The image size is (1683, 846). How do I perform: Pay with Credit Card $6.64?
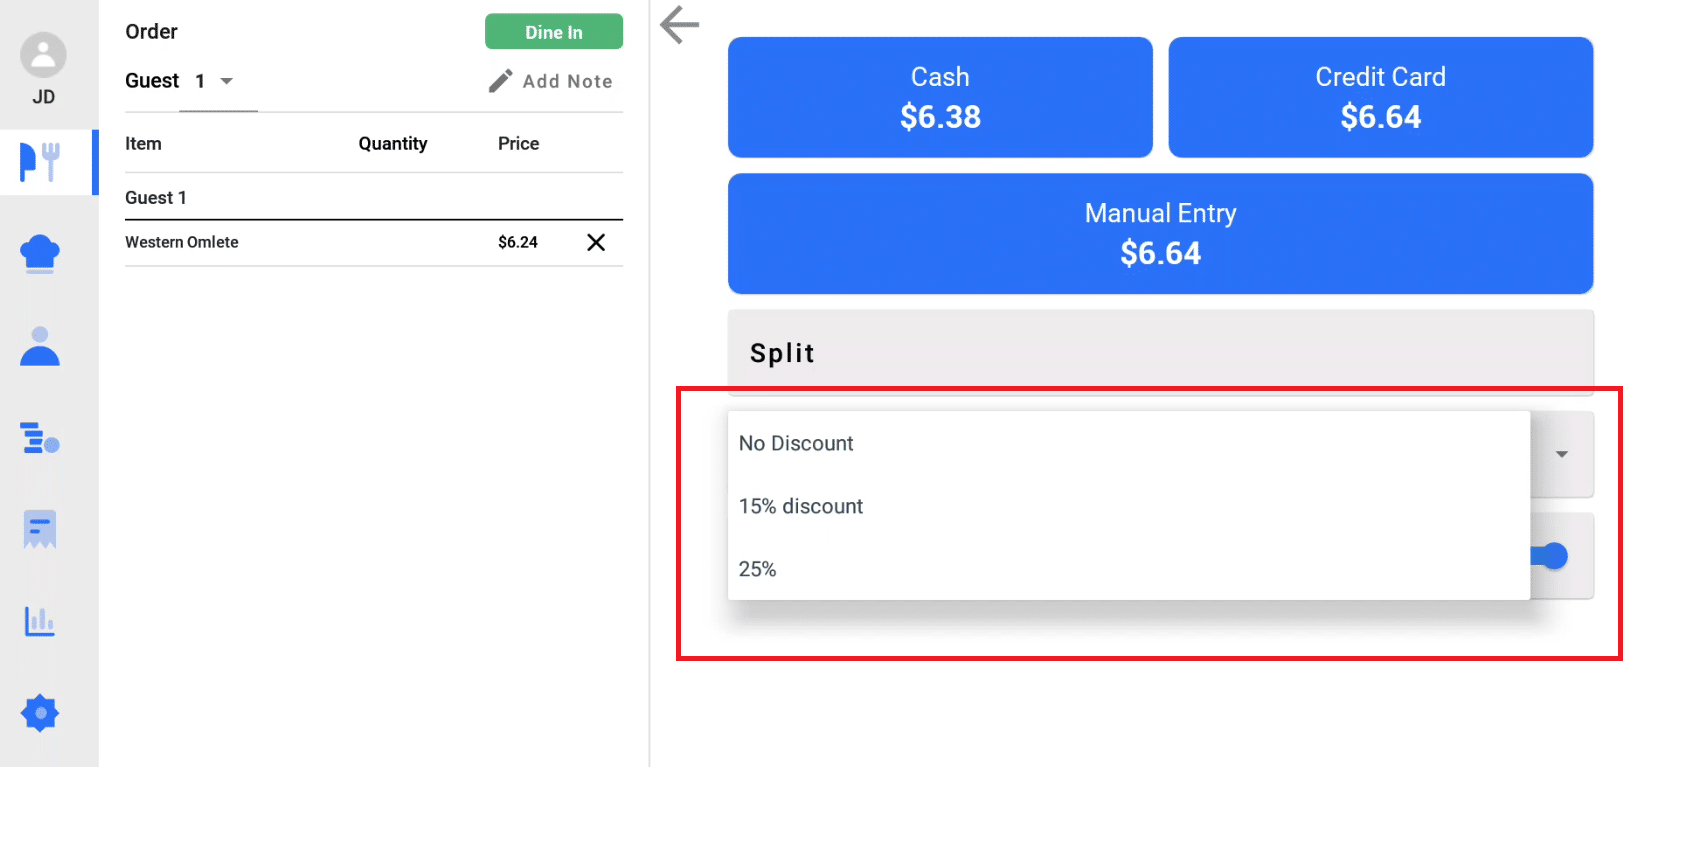click(x=1381, y=97)
